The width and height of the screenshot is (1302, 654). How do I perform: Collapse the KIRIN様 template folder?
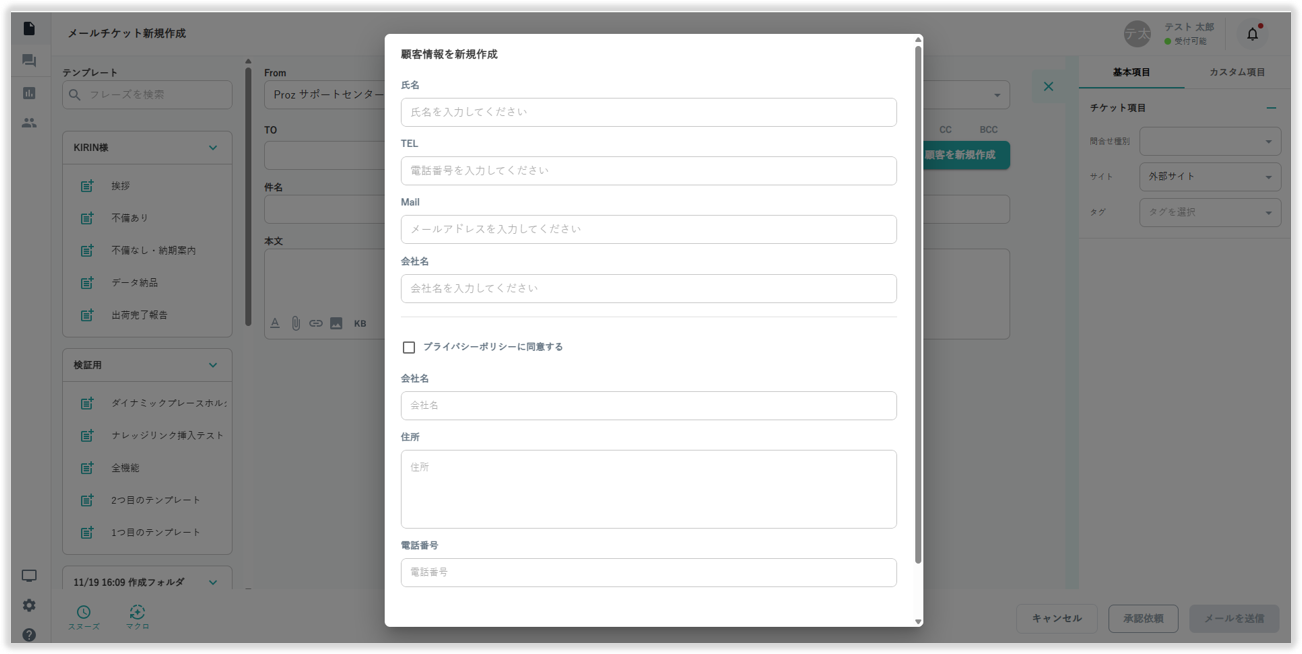tap(213, 148)
